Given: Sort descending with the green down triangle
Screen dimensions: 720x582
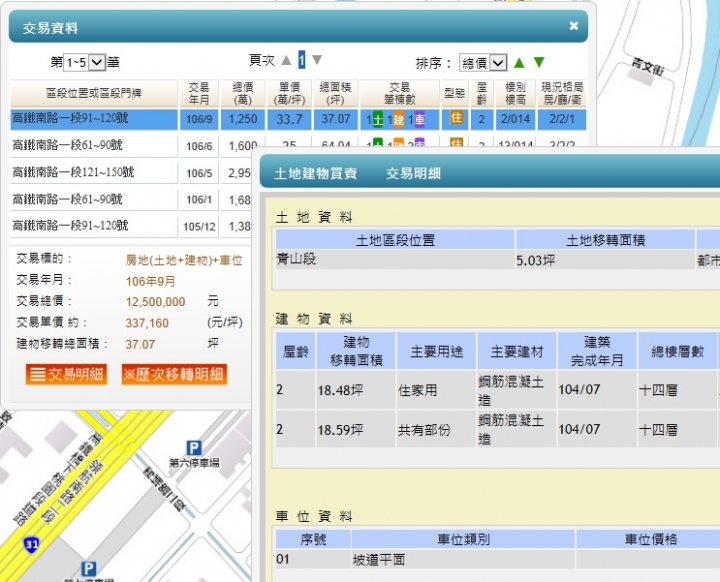Looking at the screenshot, I should [539, 62].
